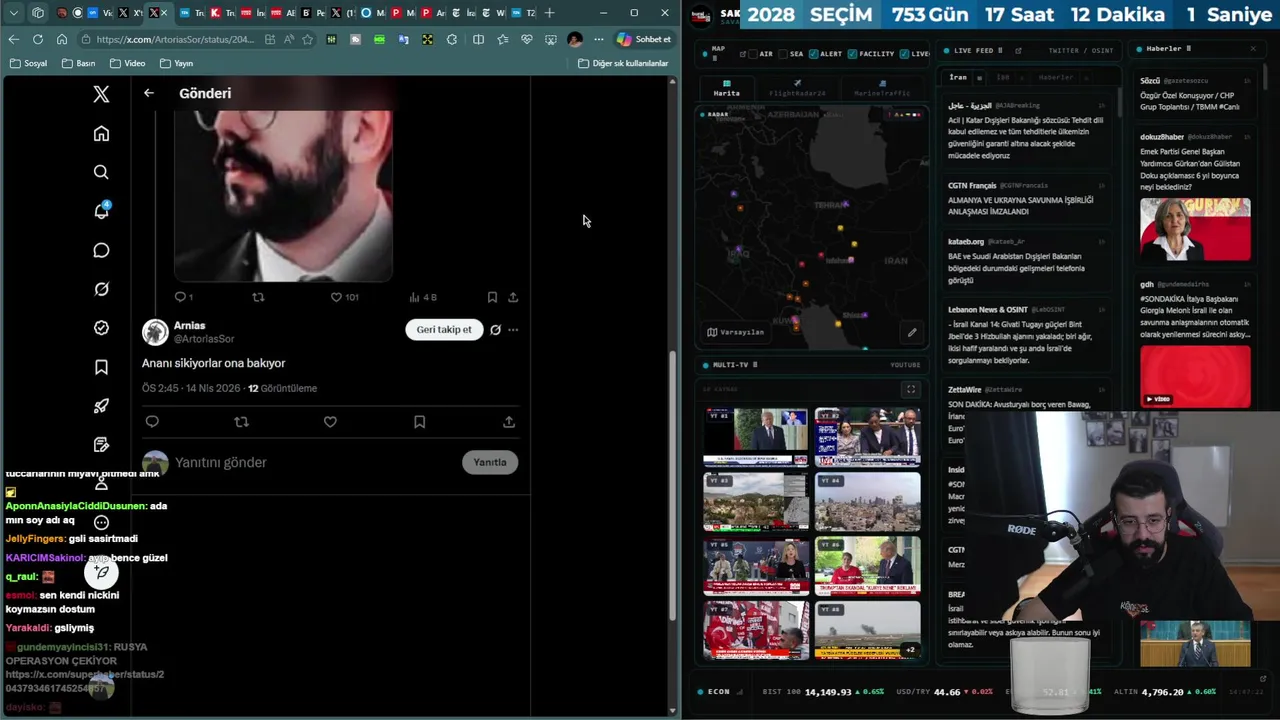Bookmark the quoted post with 101 likes
1280x720 pixels.
pos(492,297)
